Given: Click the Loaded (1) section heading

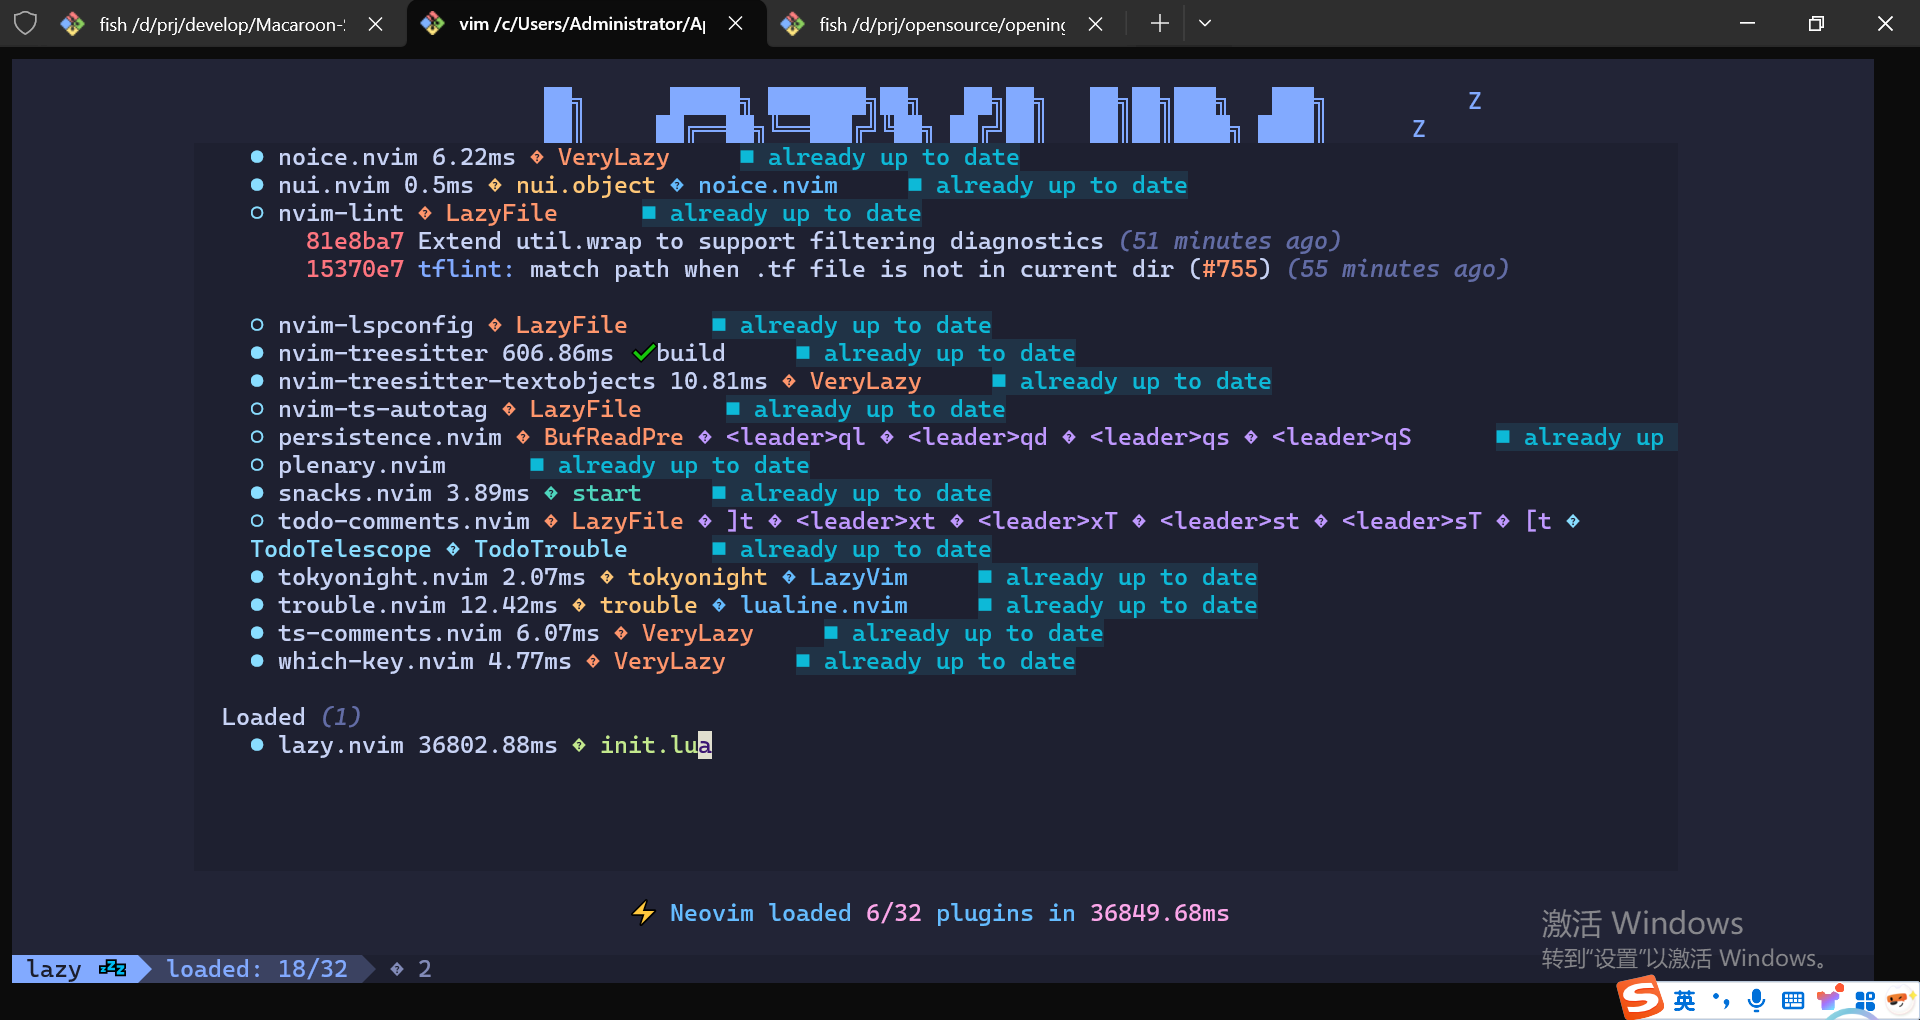Looking at the screenshot, I should (x=291, y=717).
